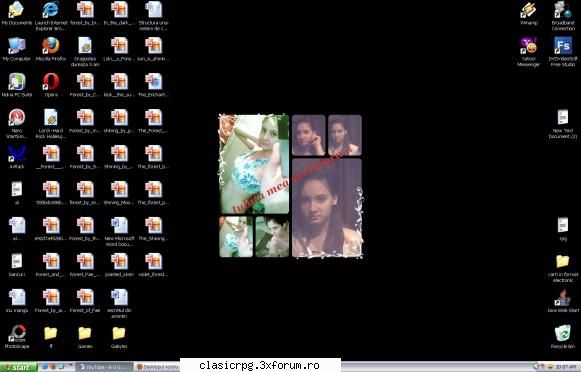
Task: Select the New Text Document (2) file
Action: tap(563, 124)
